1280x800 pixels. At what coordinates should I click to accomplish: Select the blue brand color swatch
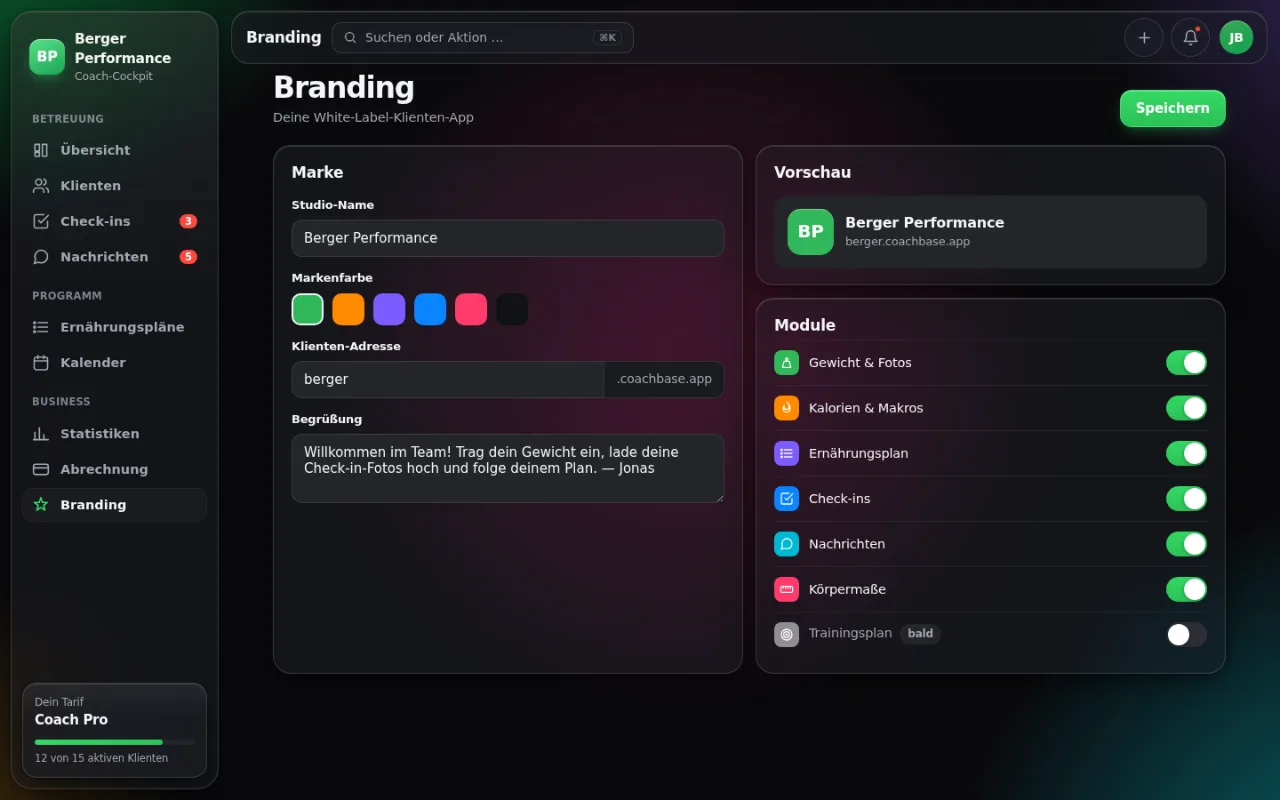[430, 309]
